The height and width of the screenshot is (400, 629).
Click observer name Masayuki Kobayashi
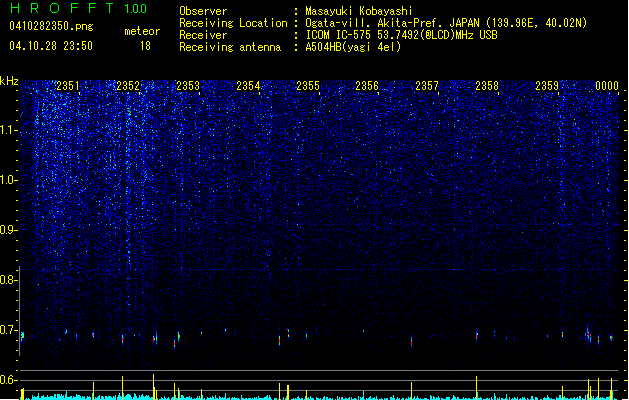[359, 11]
